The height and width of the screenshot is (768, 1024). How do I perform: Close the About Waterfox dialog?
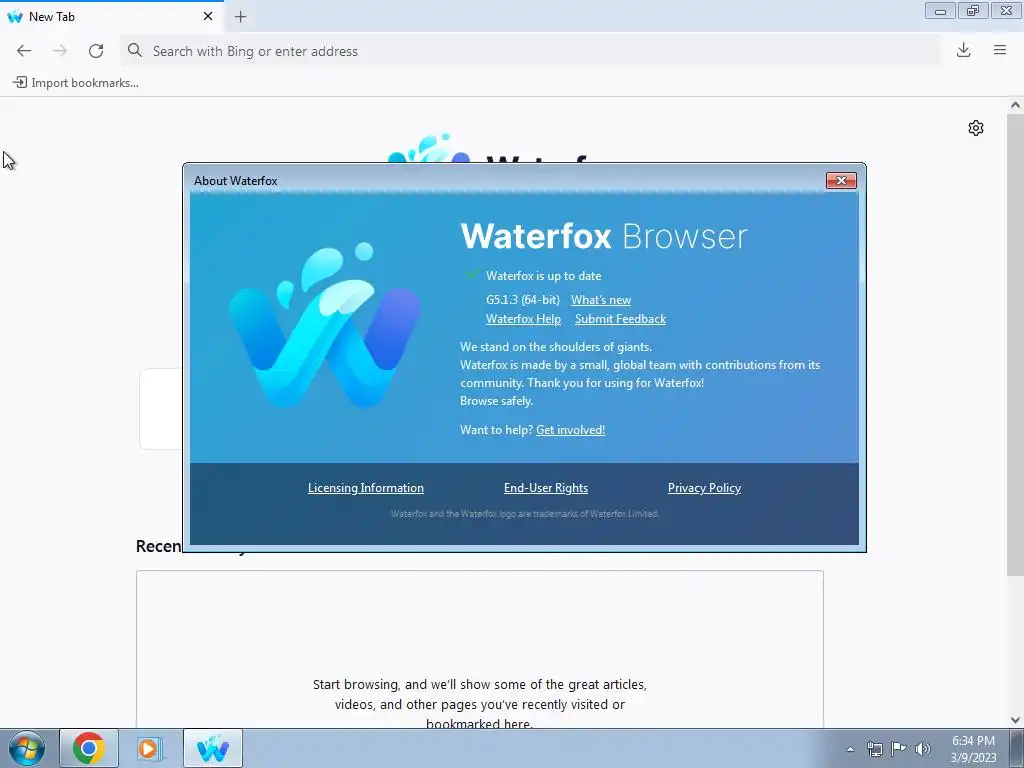tap(841, 181)
